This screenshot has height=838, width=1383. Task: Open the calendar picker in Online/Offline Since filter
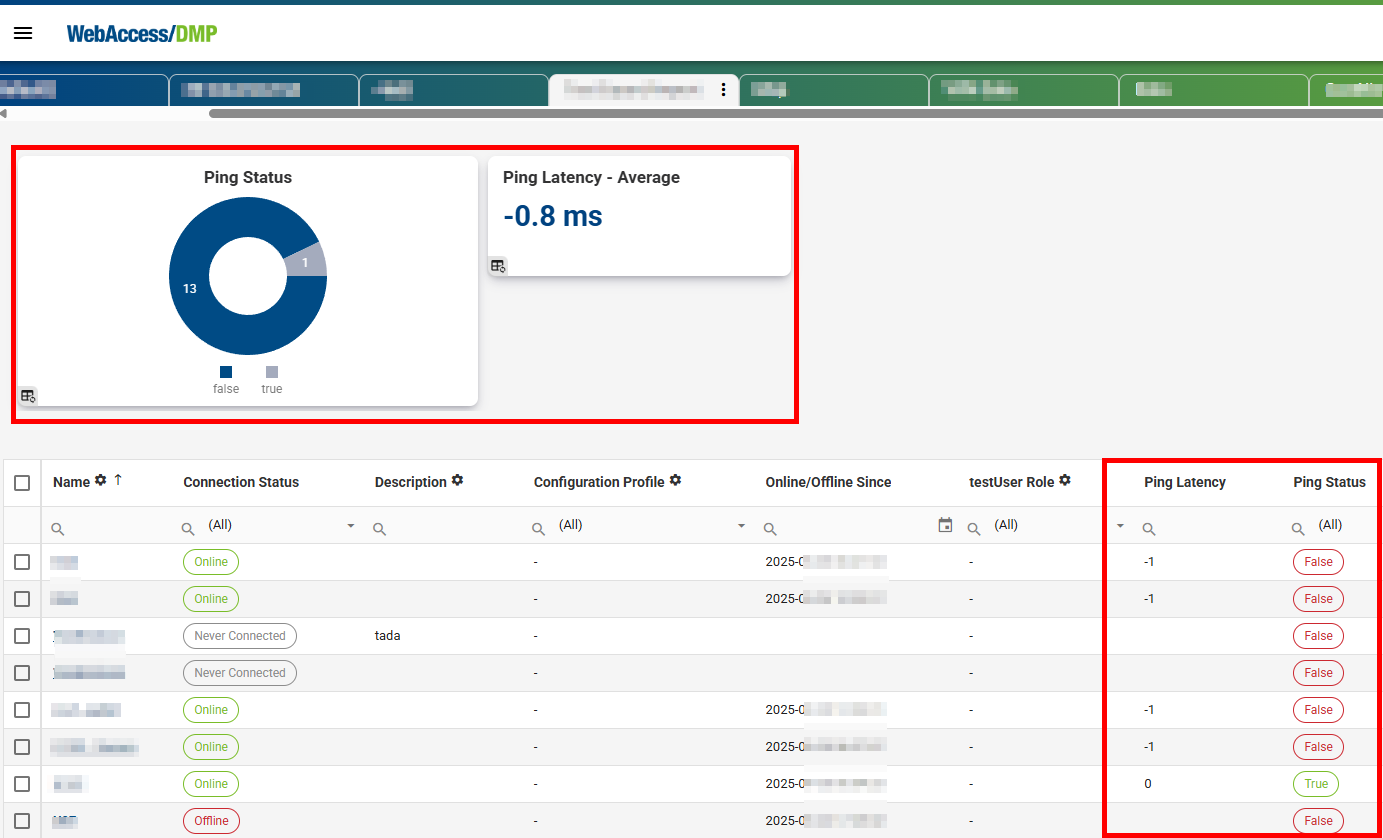point(944,524)
